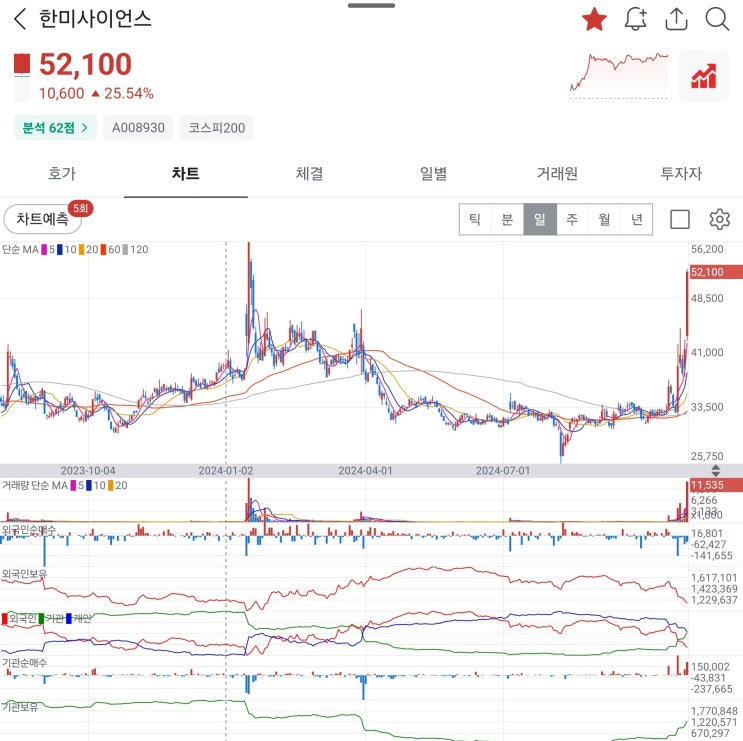Viewport: 743px width, 741px height.
Task: Switch to the 체결 tab
Action: (309, 173)
